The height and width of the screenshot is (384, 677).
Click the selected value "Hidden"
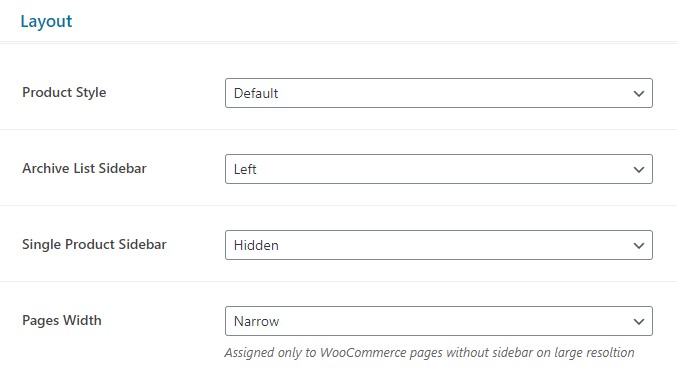[x=256, y=245]
